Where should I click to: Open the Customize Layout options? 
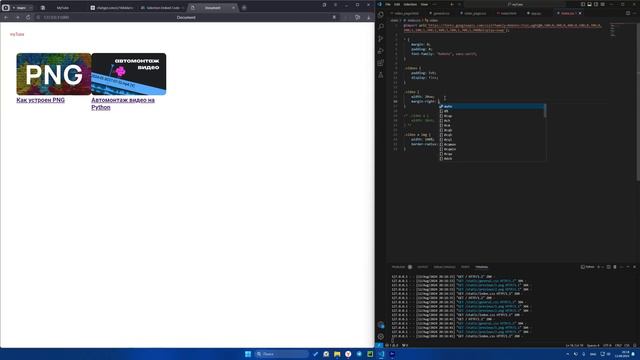tap(602, 4)
